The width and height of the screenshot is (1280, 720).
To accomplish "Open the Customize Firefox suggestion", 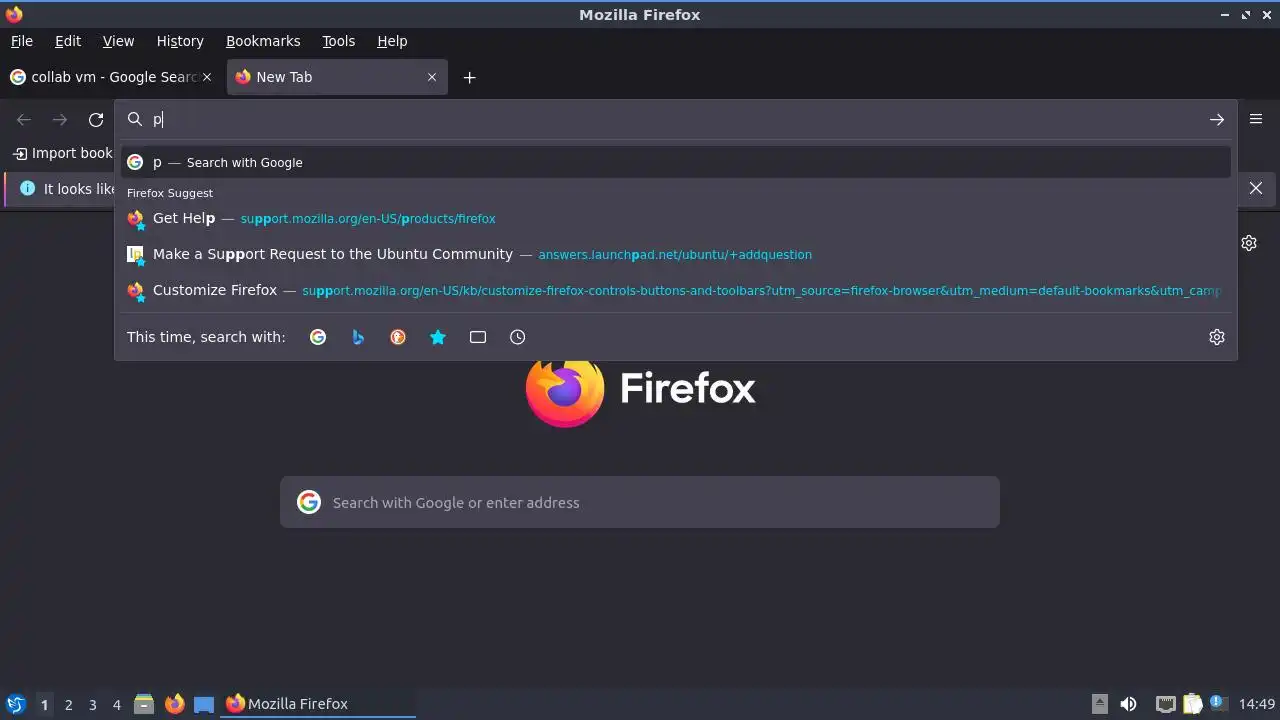I will [675, 290].
